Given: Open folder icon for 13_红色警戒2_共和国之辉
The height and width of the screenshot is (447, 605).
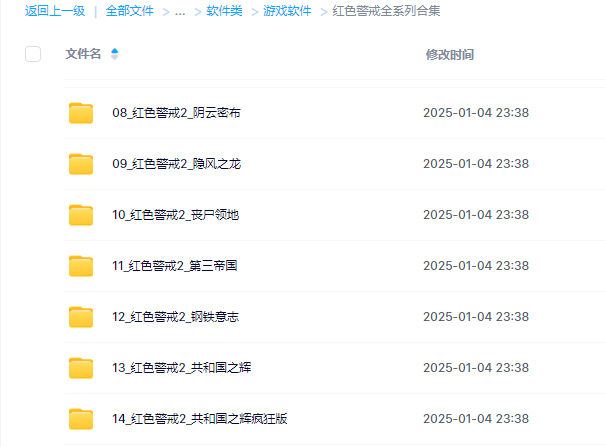Looking at the screenshot, I should [81, 368].
